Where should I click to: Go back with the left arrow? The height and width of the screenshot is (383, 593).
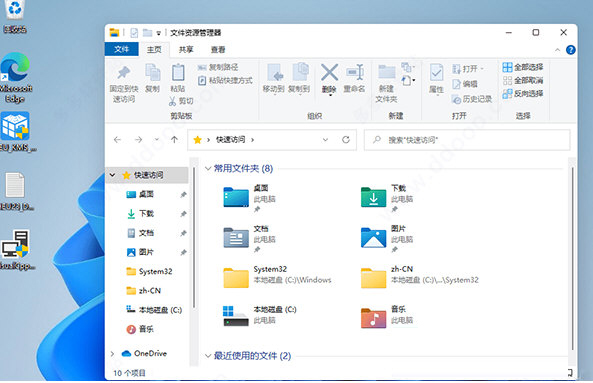tap(118, 140)
